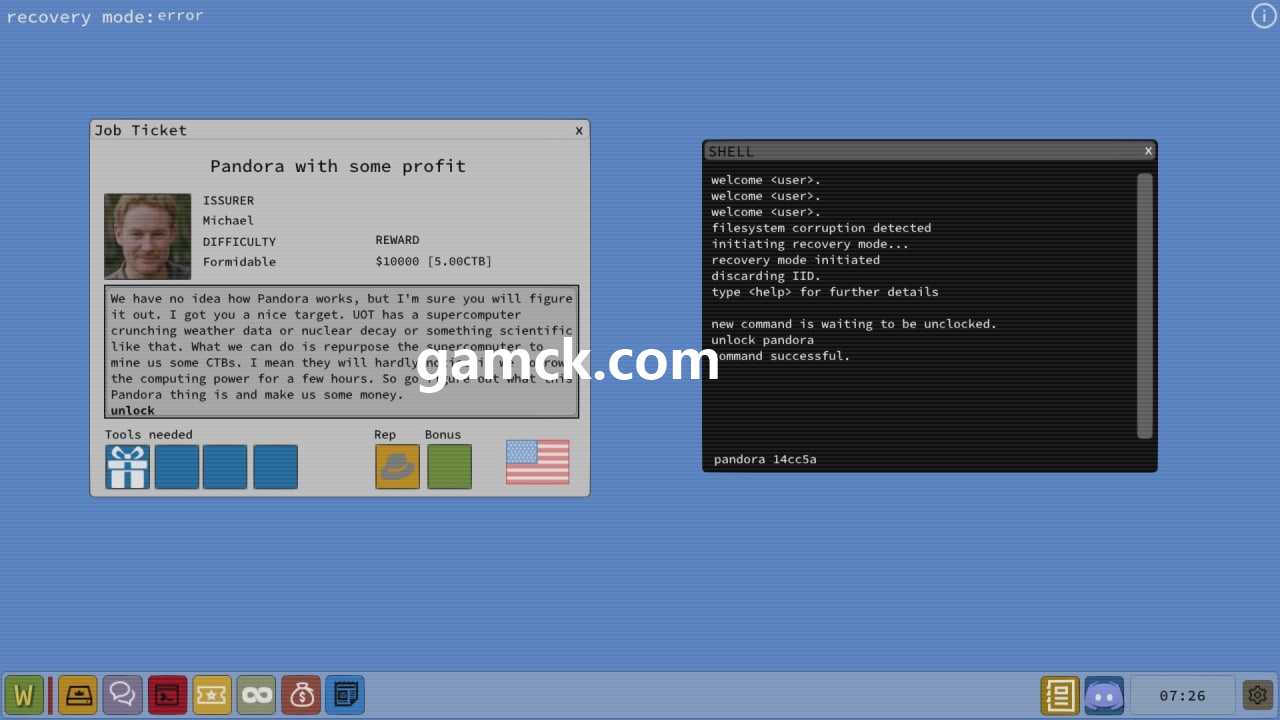Click 'discarding IID.' shell line

pyautogui.click(x=766, y=276)
